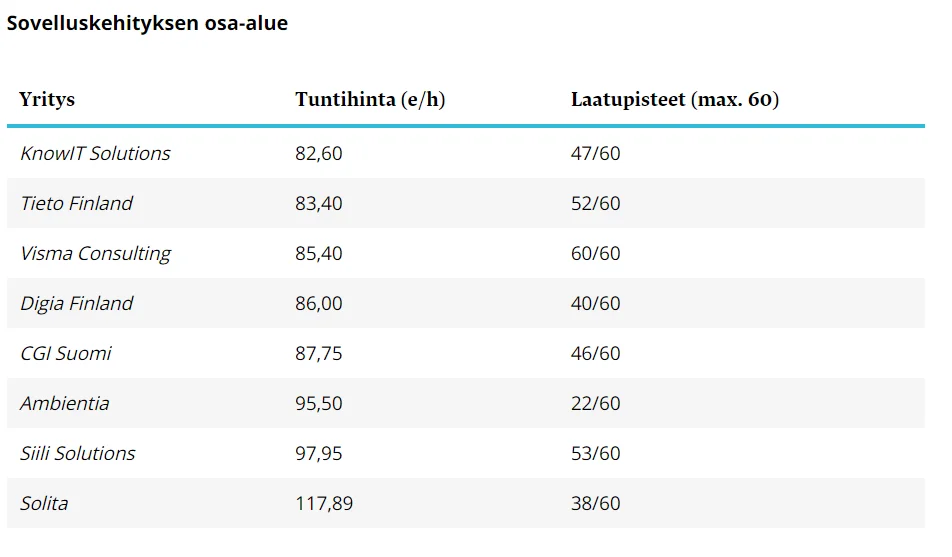Select the Siili Solutions cell
Screen dimensions: 952x557
[x=77, y=453]
